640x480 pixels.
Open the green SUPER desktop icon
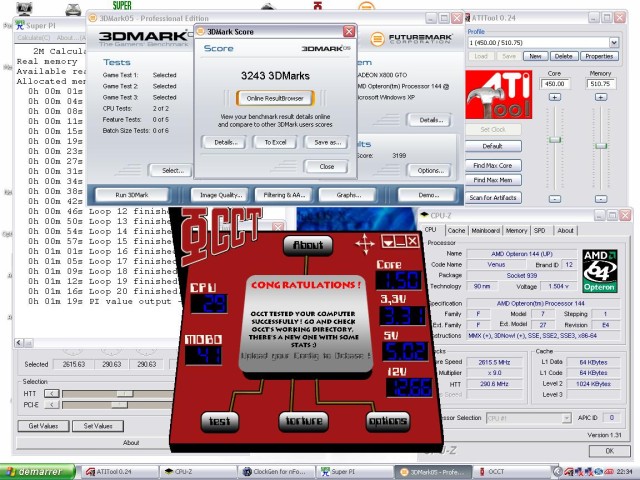click(x=122, y=5)
